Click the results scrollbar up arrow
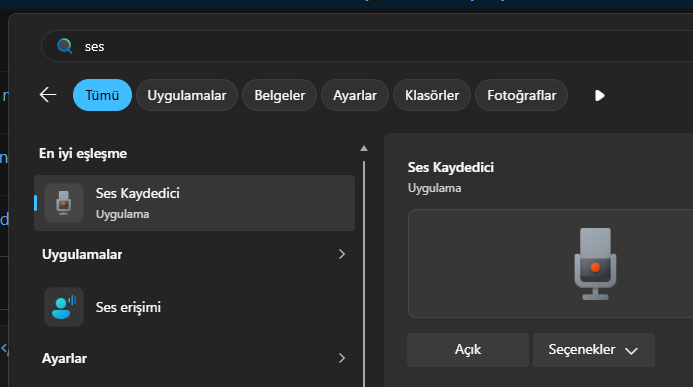 pos(364,148)
